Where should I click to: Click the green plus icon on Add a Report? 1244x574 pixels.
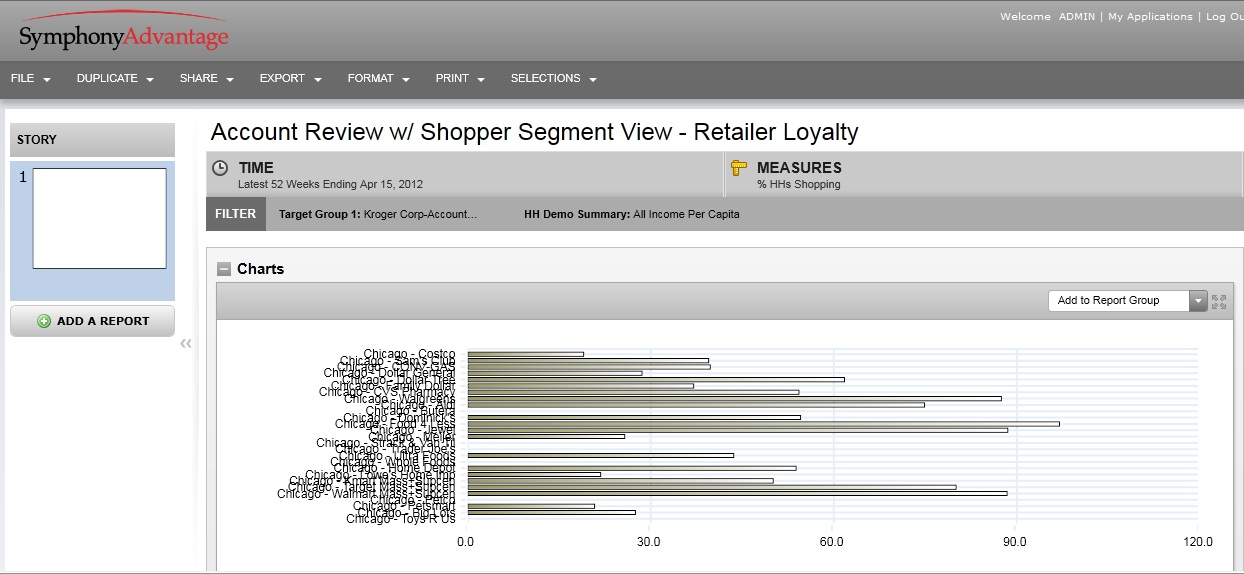(x=44, y=322)
